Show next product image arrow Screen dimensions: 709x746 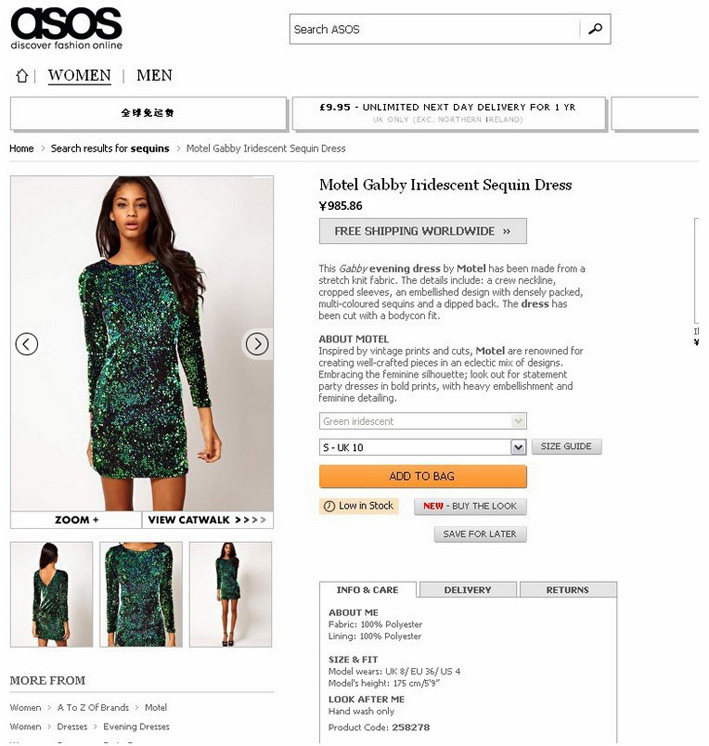point(257,344)
